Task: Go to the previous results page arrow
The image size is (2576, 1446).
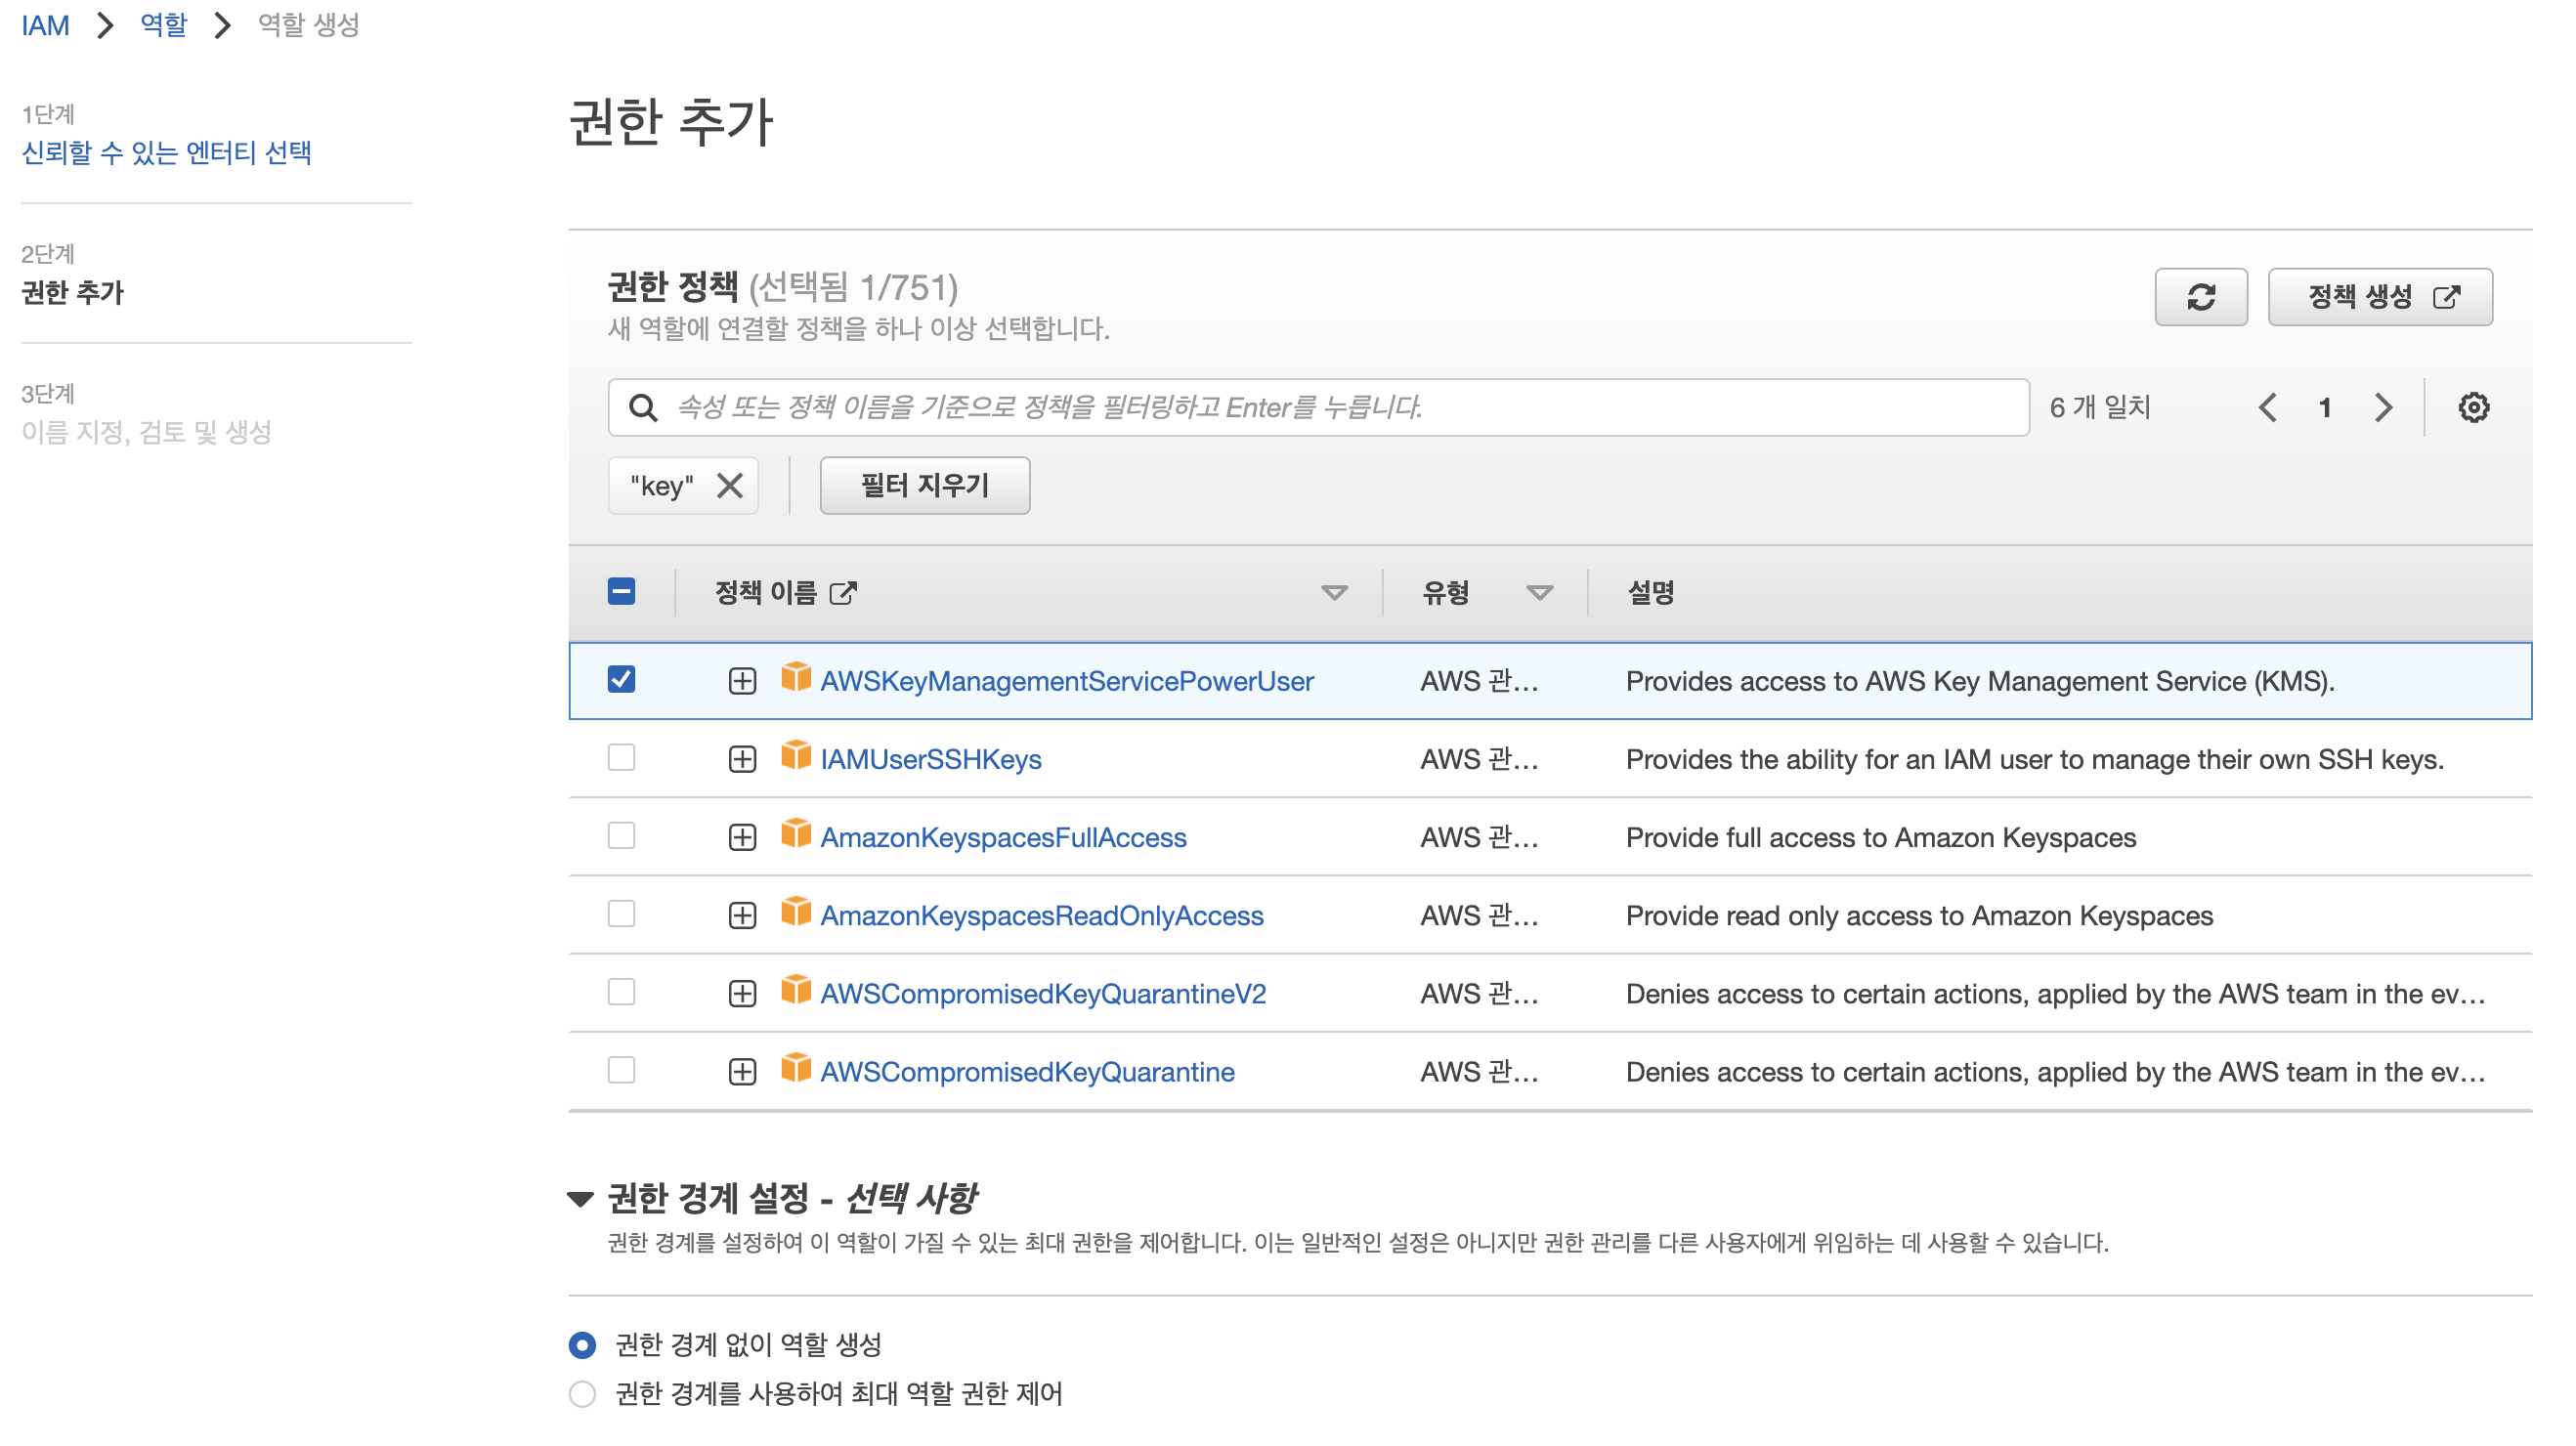Action: (x=2267, y=407)
